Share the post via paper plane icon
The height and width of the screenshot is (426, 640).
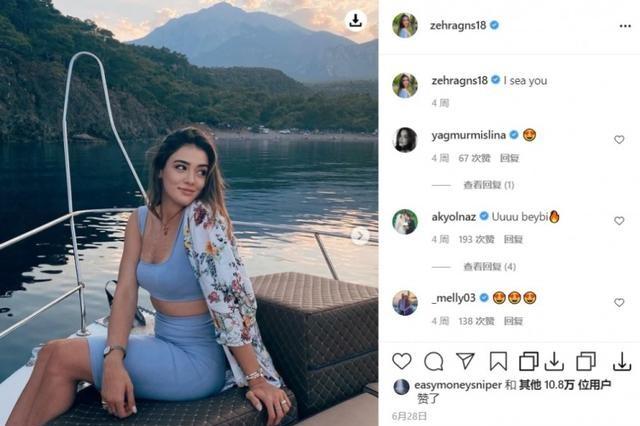[x=465, y=361]
